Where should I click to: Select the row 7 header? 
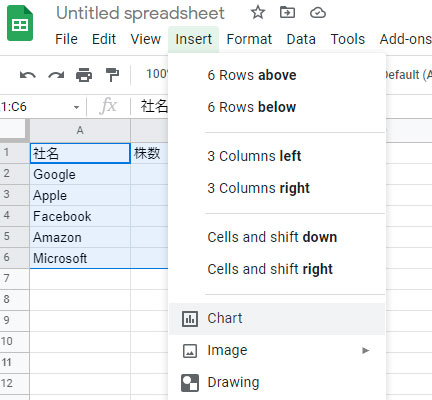[14, 279]
